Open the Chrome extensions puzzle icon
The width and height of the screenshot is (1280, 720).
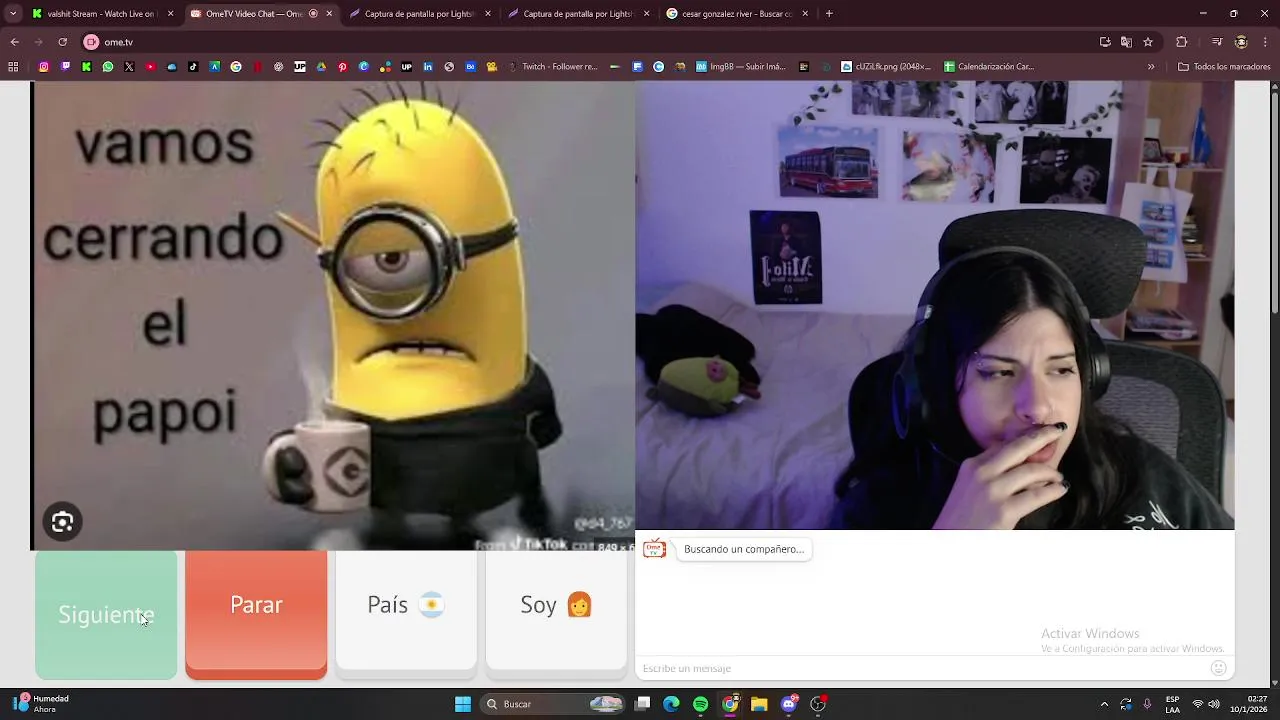pos(1182,42)
